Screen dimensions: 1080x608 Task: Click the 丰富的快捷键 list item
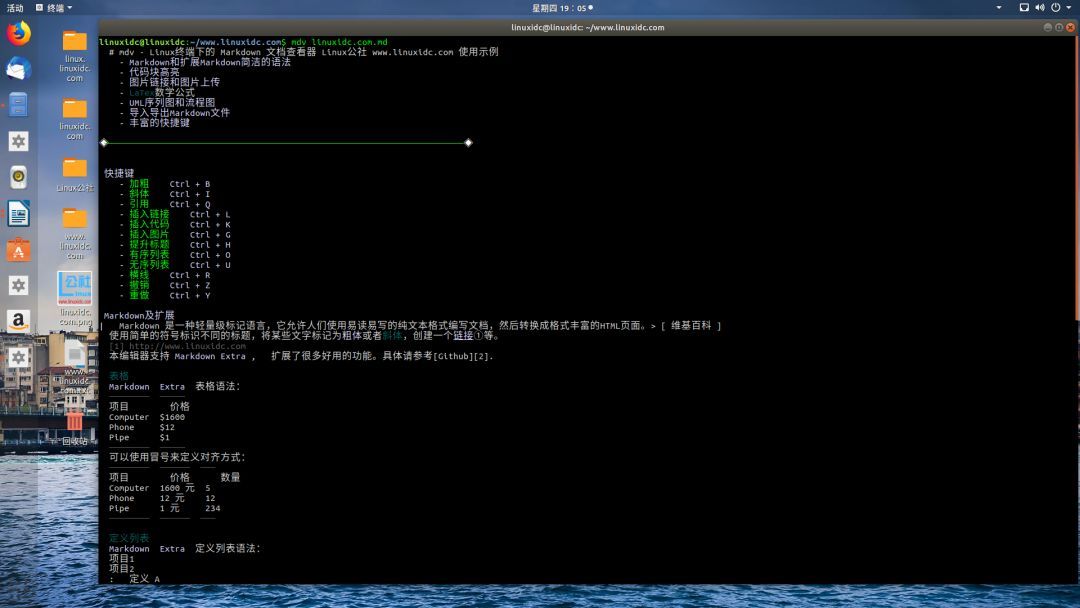[159, 123]
